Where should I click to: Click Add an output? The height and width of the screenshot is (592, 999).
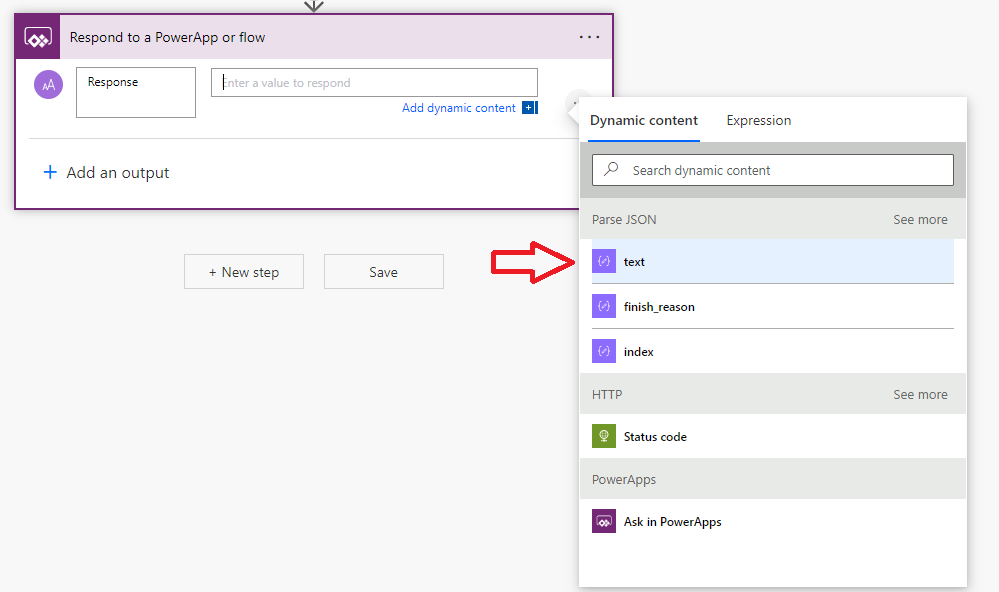[x=118, y=173]
